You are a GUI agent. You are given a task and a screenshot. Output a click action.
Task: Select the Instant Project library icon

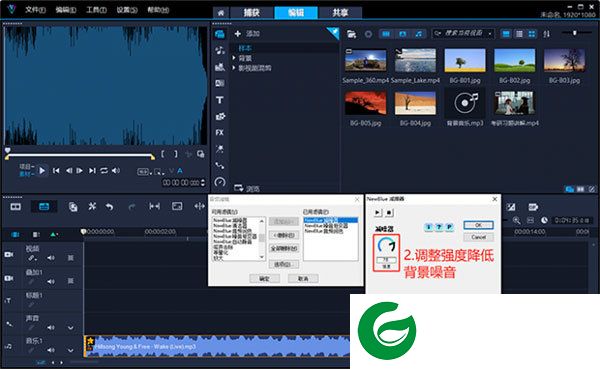[220, 67]
